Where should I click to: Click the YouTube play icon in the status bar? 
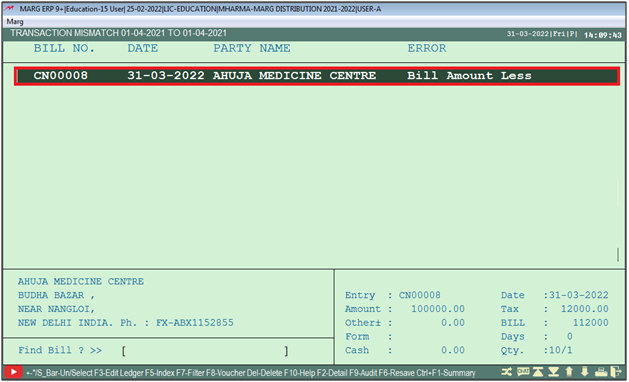13,372
